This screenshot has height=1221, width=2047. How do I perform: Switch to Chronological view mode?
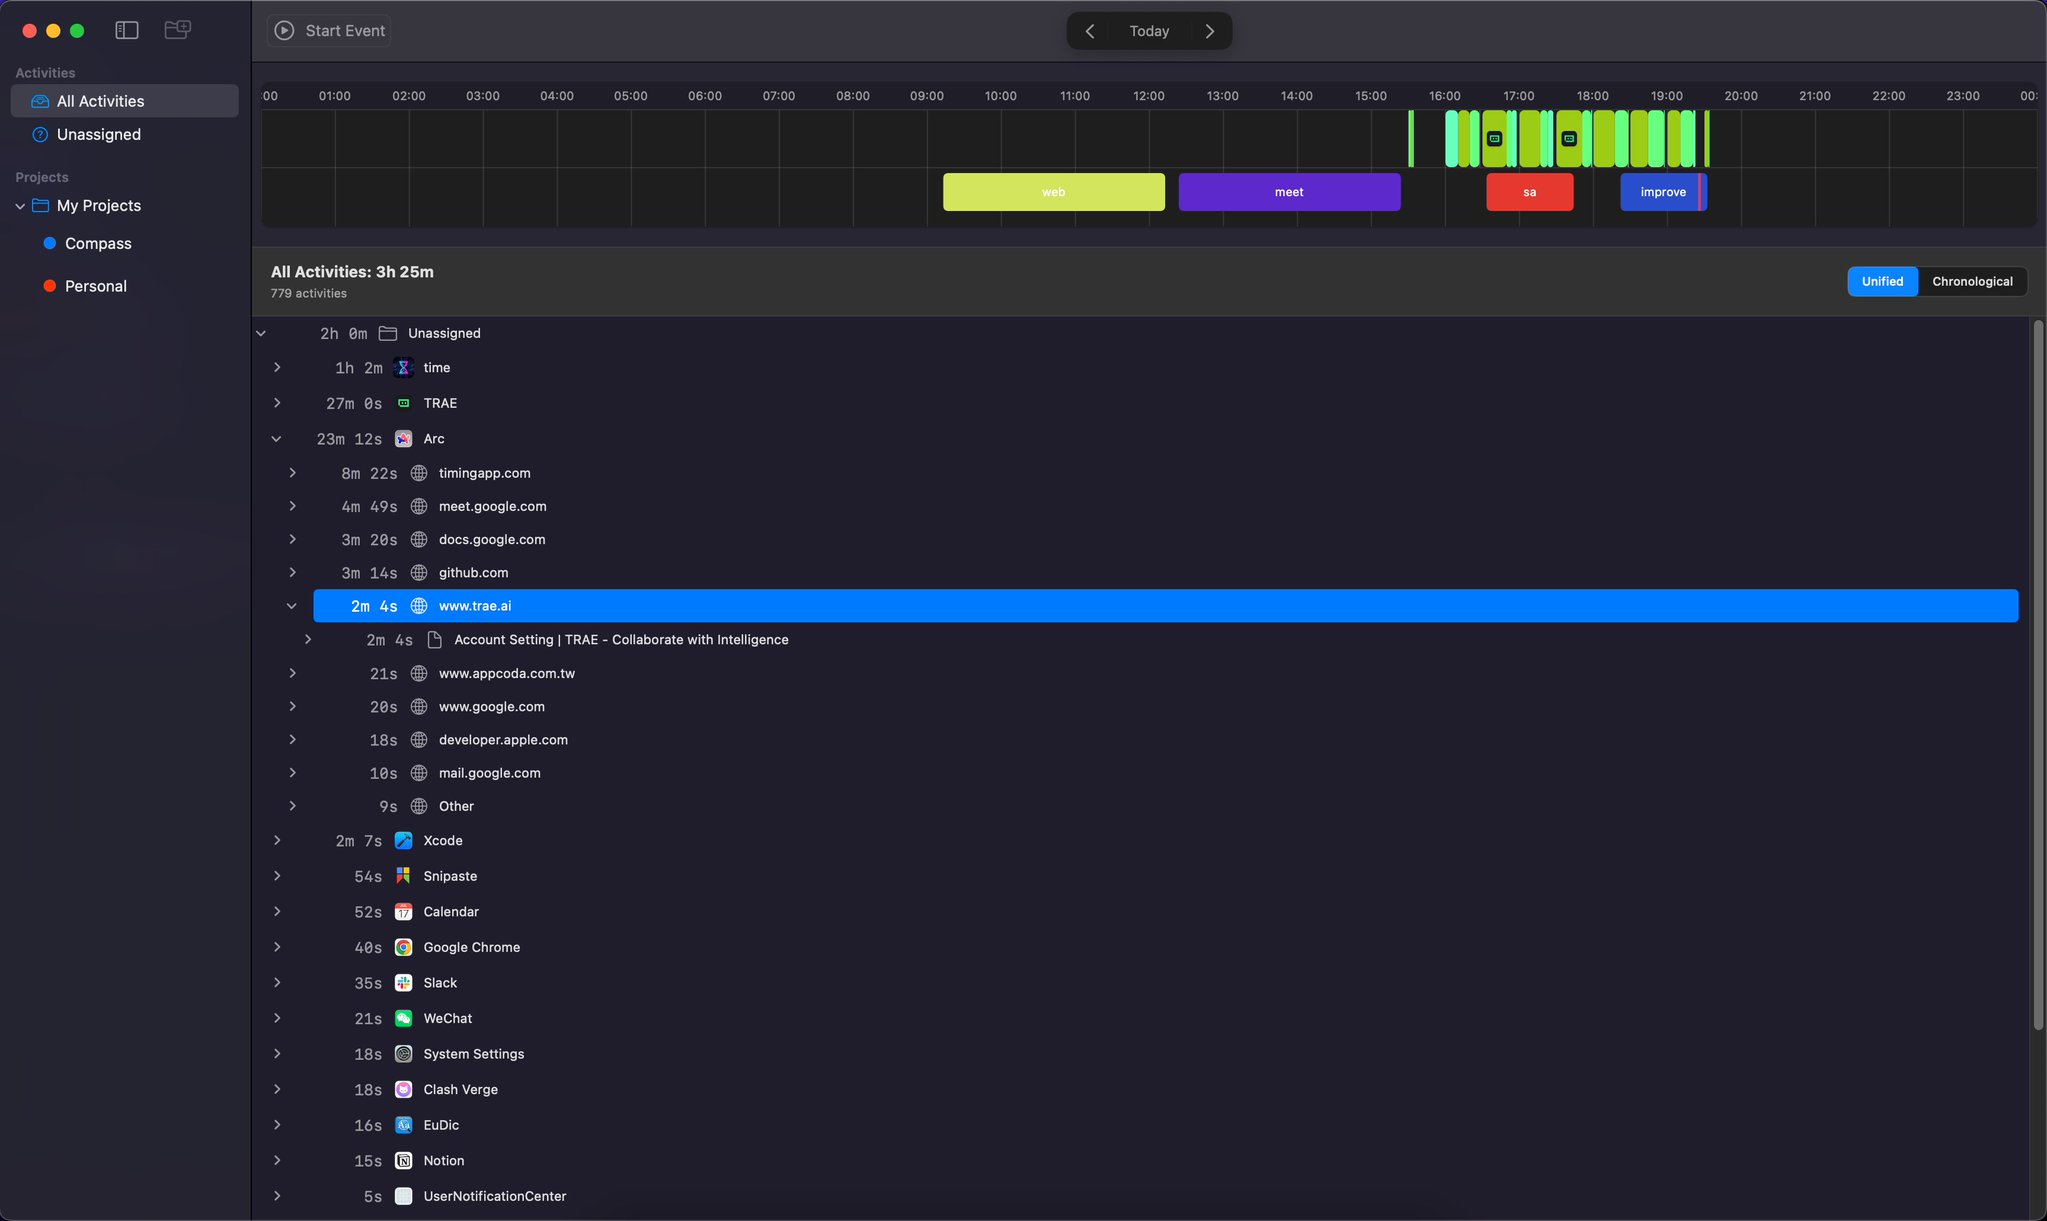click(1971, 282)
